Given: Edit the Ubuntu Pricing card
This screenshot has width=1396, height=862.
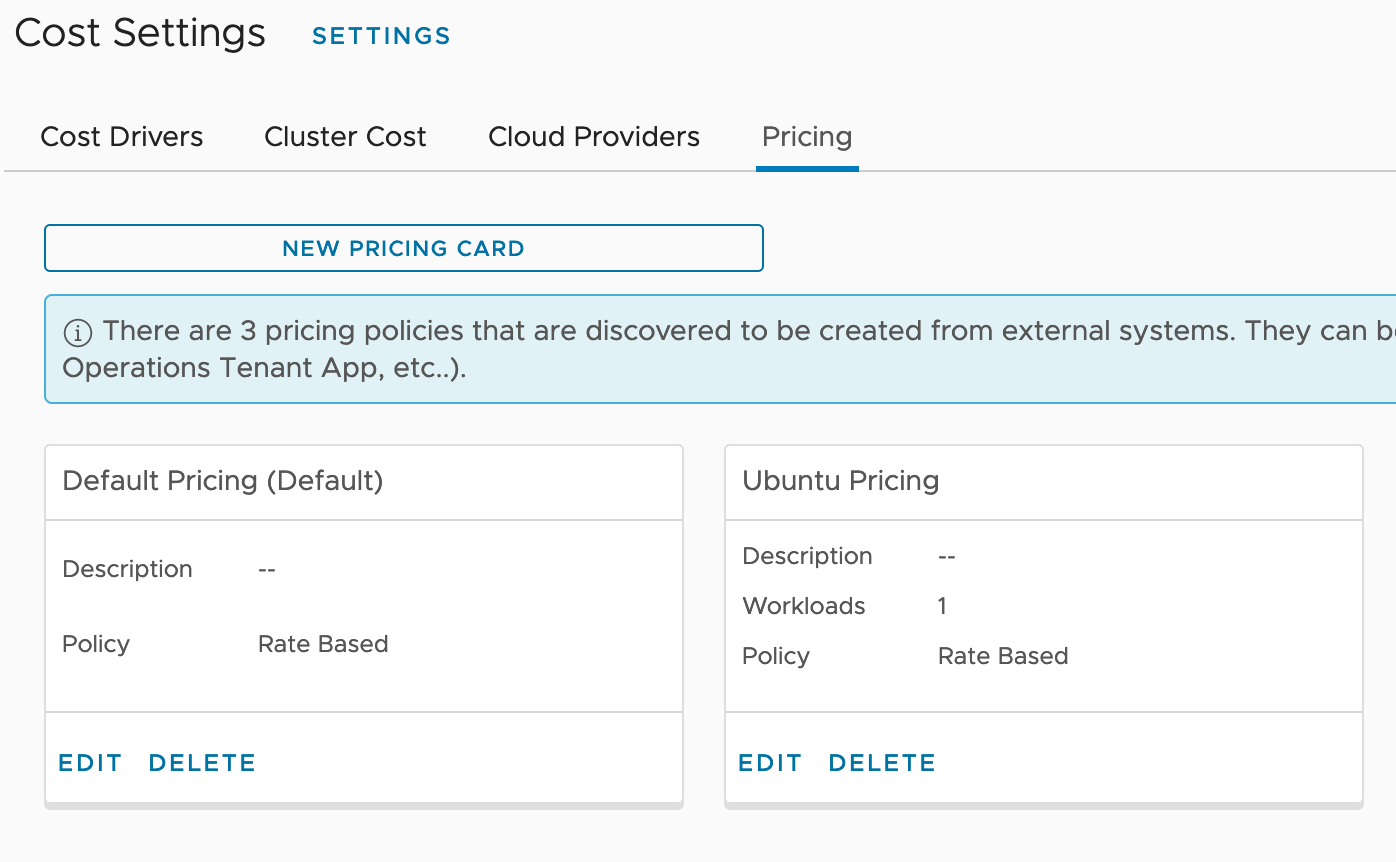Looking at the screenshot, I should click(x=770, y=763).
